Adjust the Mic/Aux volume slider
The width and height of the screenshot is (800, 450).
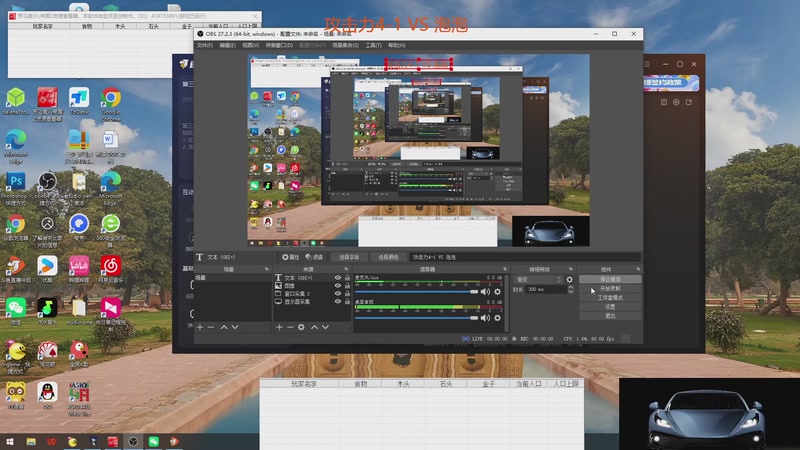[415, 291]
